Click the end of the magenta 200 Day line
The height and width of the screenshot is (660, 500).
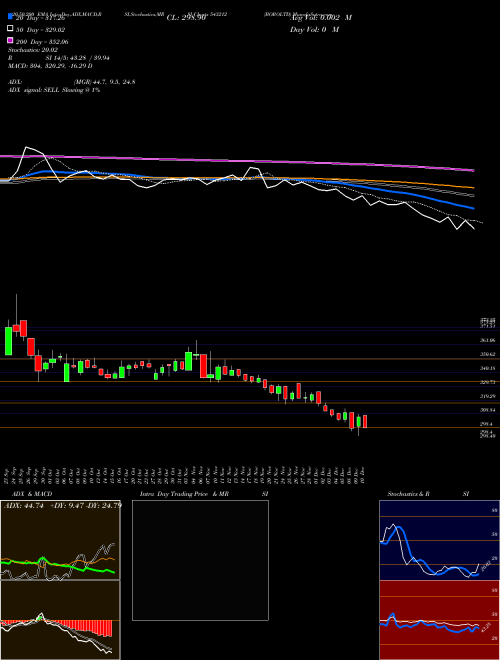tap(473, 170)
